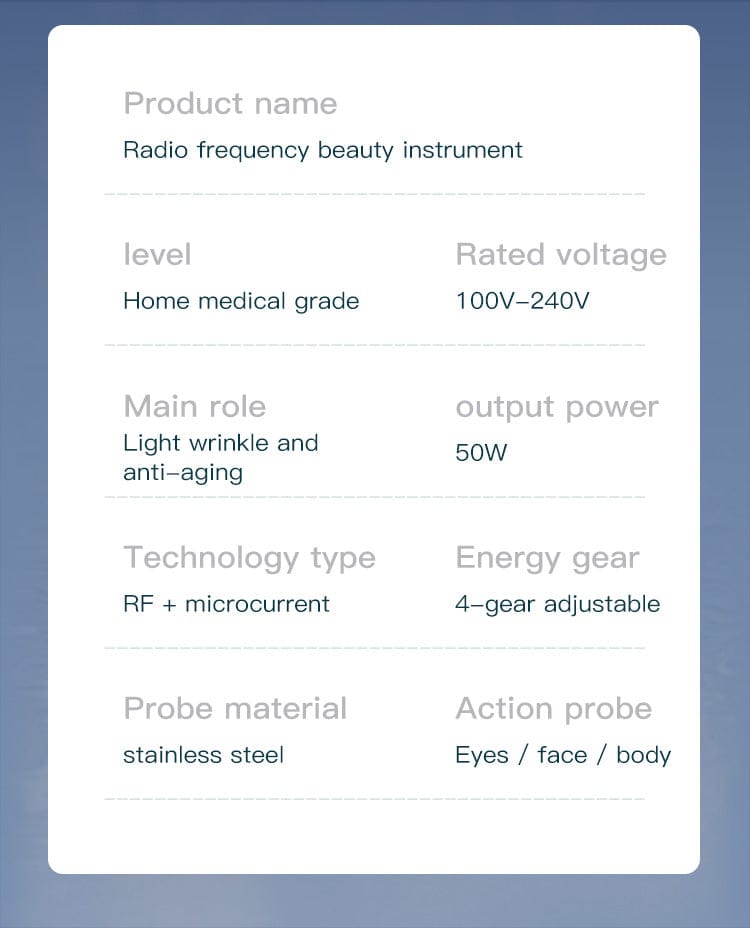Viewport: 750px width, 928px height.
Task: Select the "stainless steel" text
Action: click(x=203, y=755)
